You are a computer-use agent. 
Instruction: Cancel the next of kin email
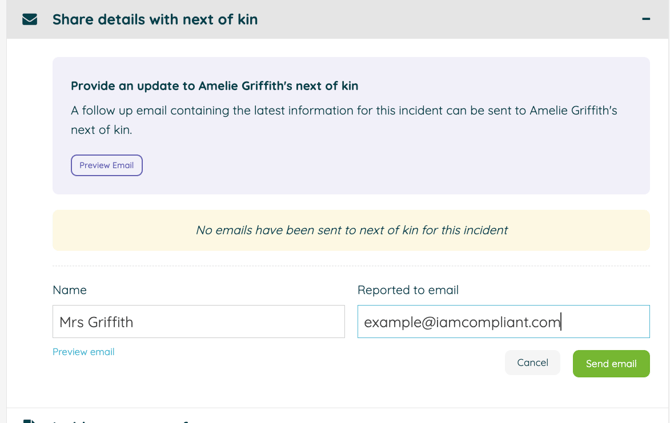coord(532,363)
